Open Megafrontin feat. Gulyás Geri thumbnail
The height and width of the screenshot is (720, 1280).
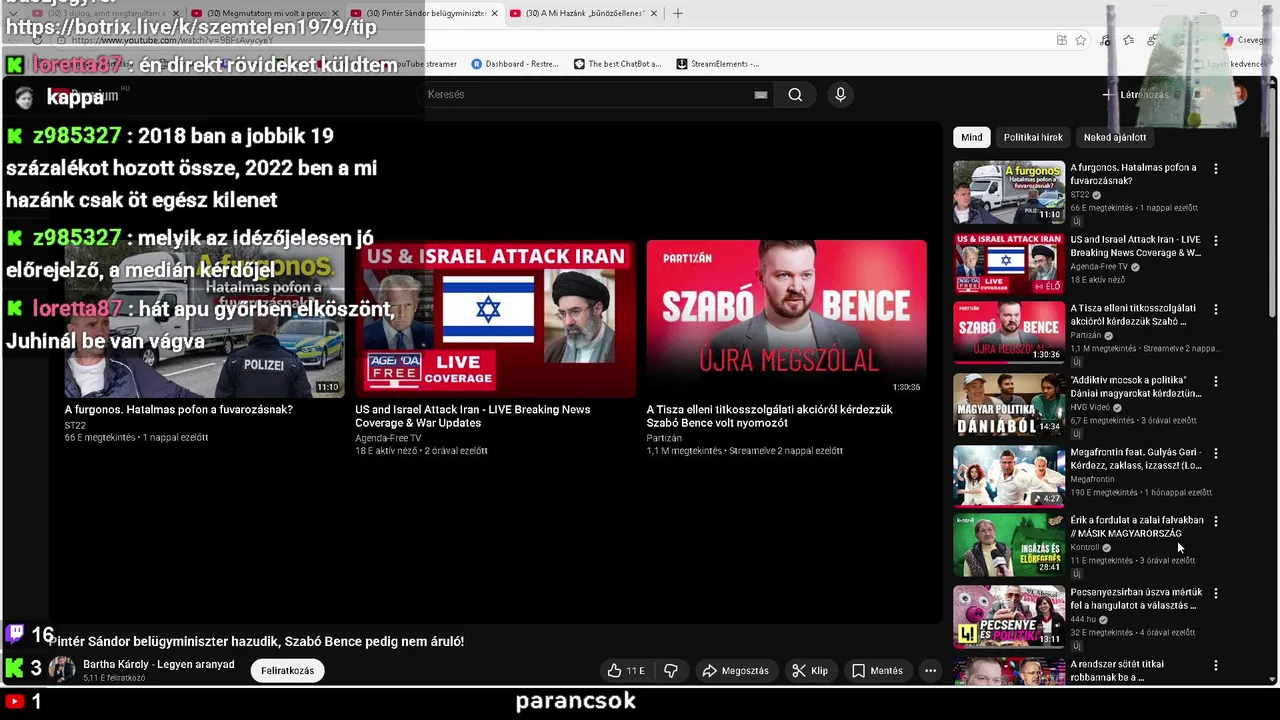coord(1009,476)
